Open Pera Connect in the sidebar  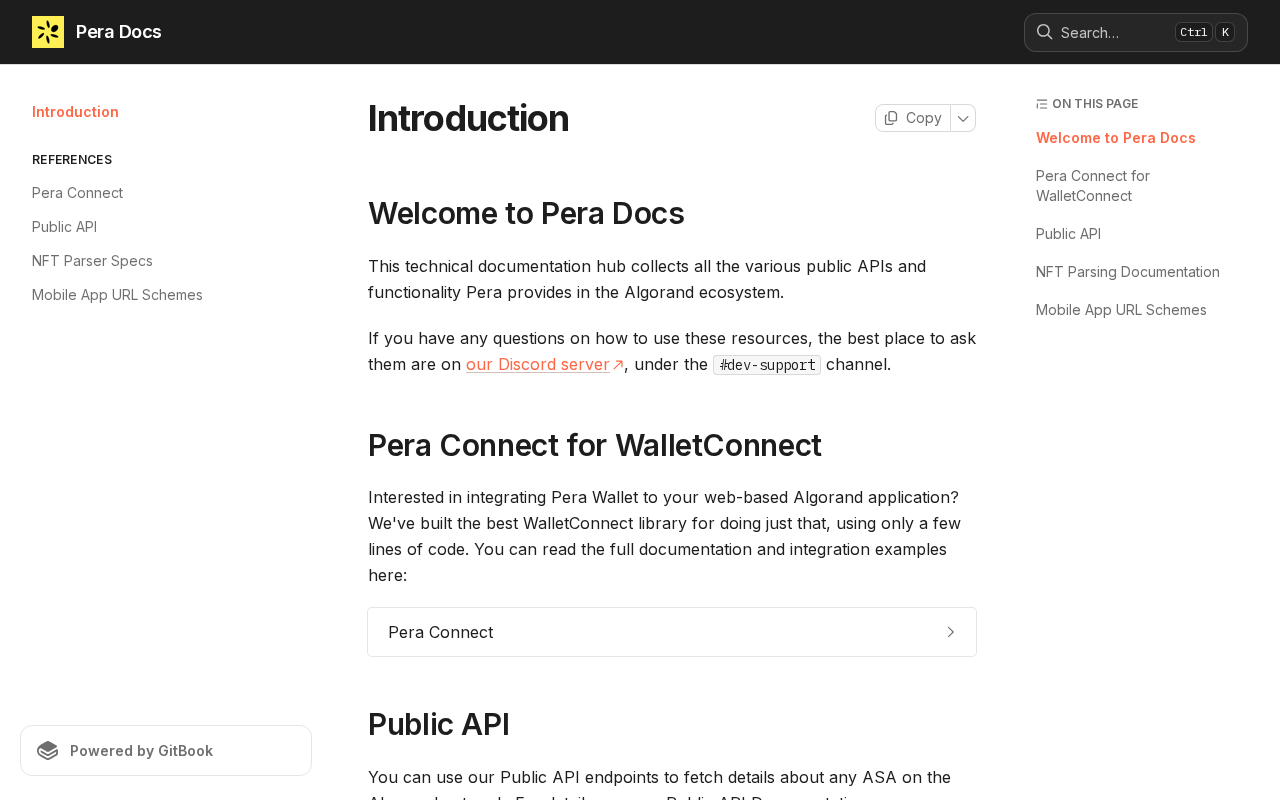tap(77, 193)
